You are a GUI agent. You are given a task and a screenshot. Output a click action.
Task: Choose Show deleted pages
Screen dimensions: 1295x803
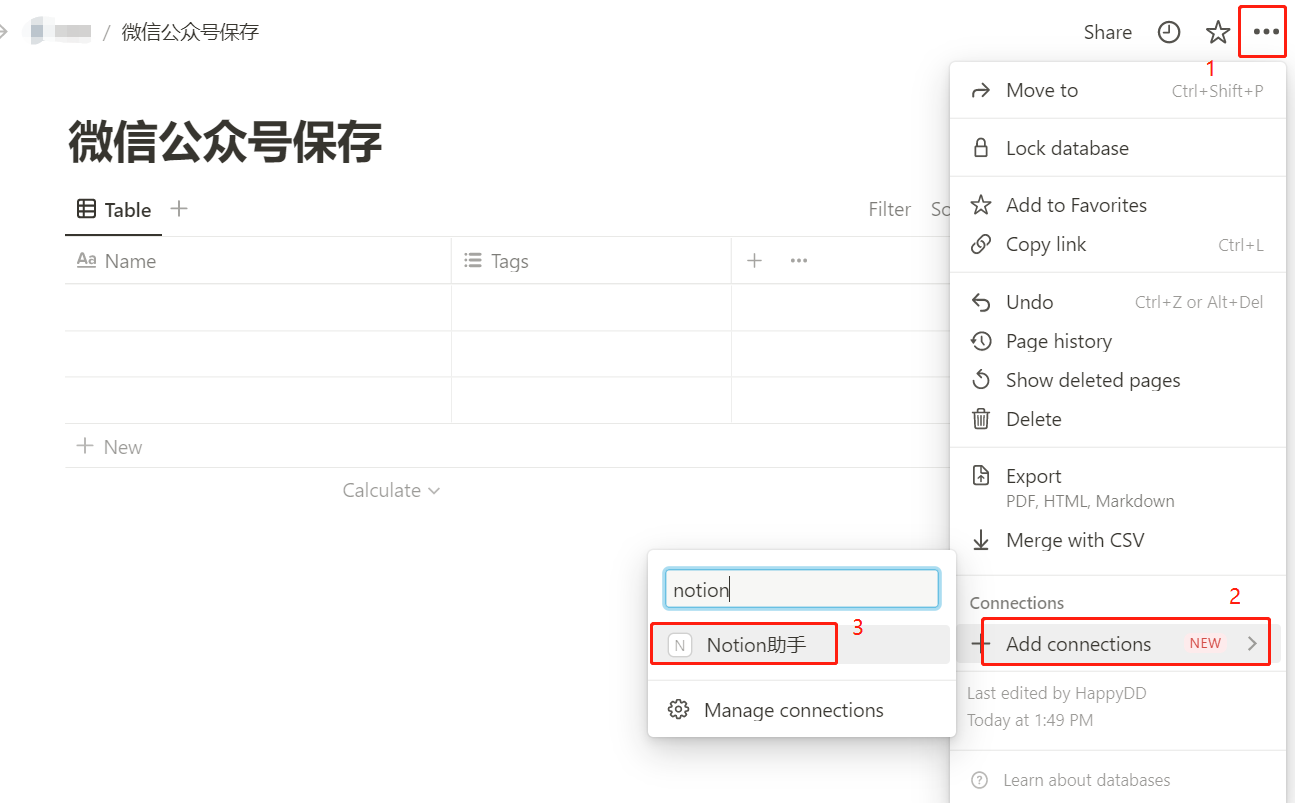[1117, 380]
